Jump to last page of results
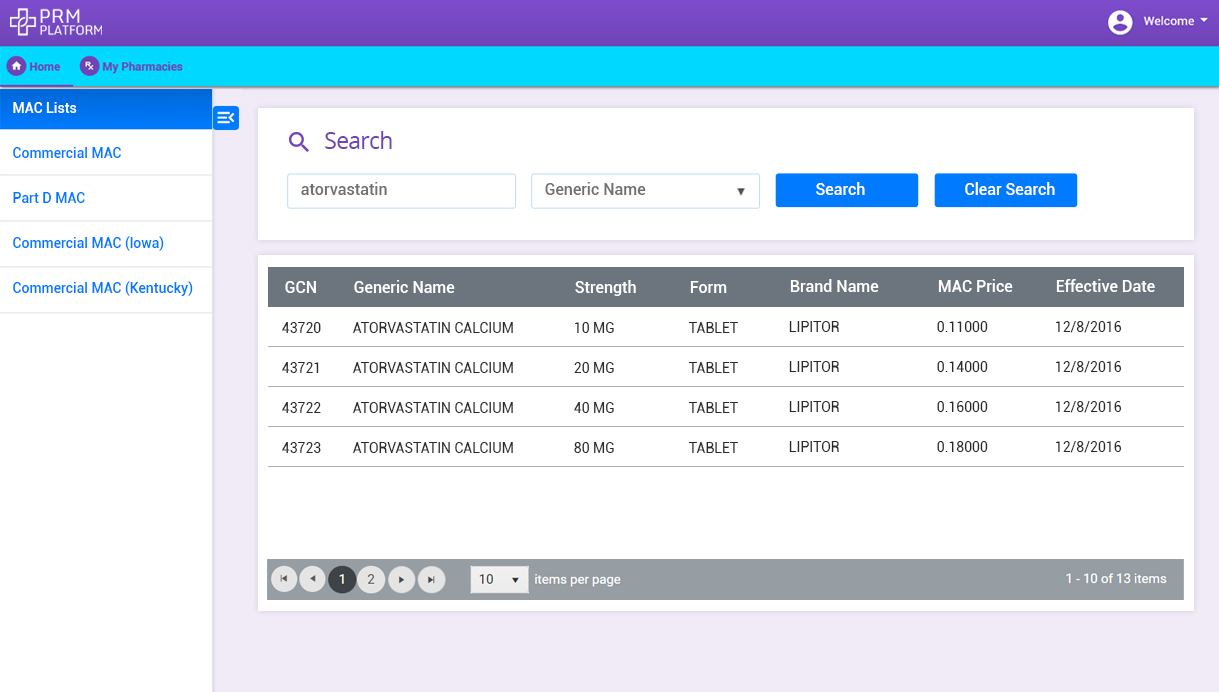The image size is (1219, 692). pos(432,579)
